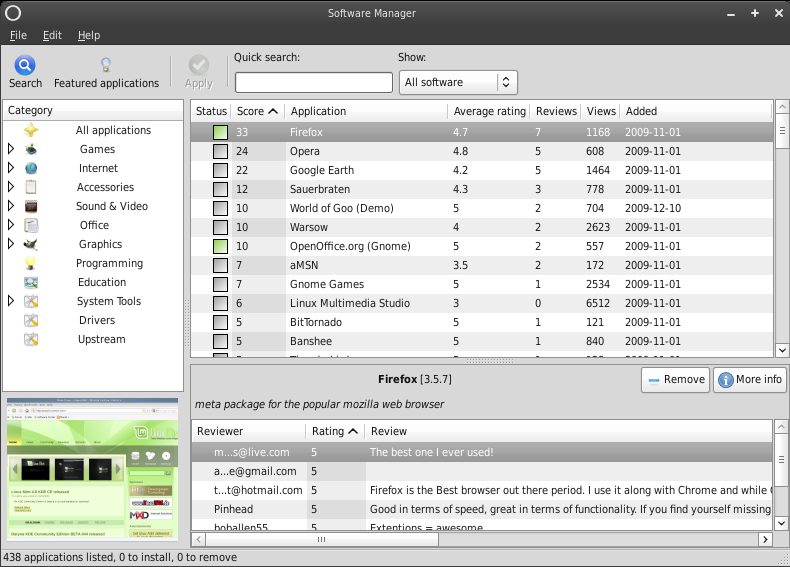The width and height of the screenshot is (790, 567).
Task: Sort reviews by the Reviewer column
Action: pyautogui.click(x=249, y=431)
